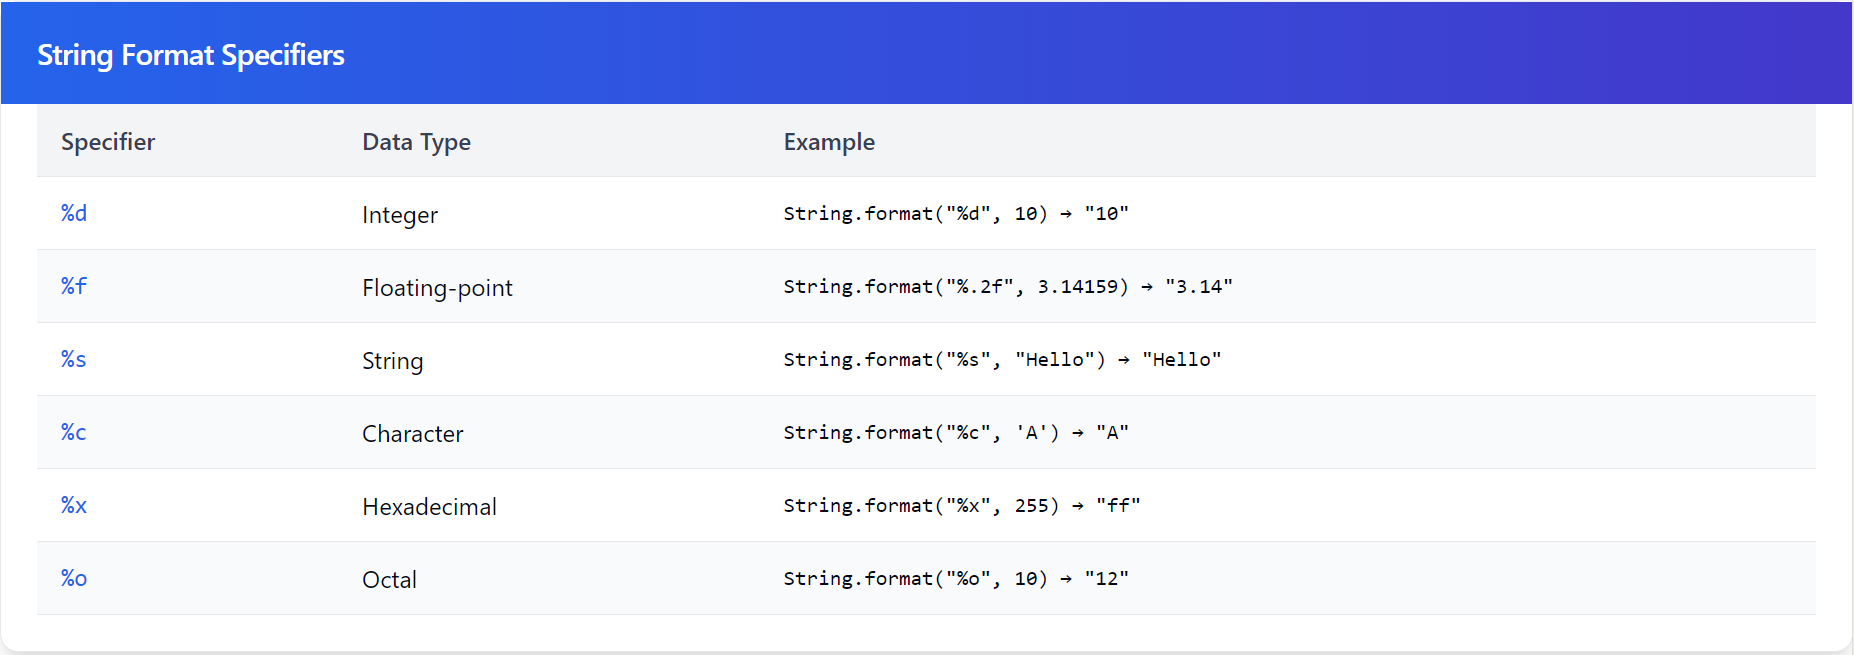Screen dimensions: 1854x655
Task: Select the Floating-point data type cell
Action: coord(437,288)
